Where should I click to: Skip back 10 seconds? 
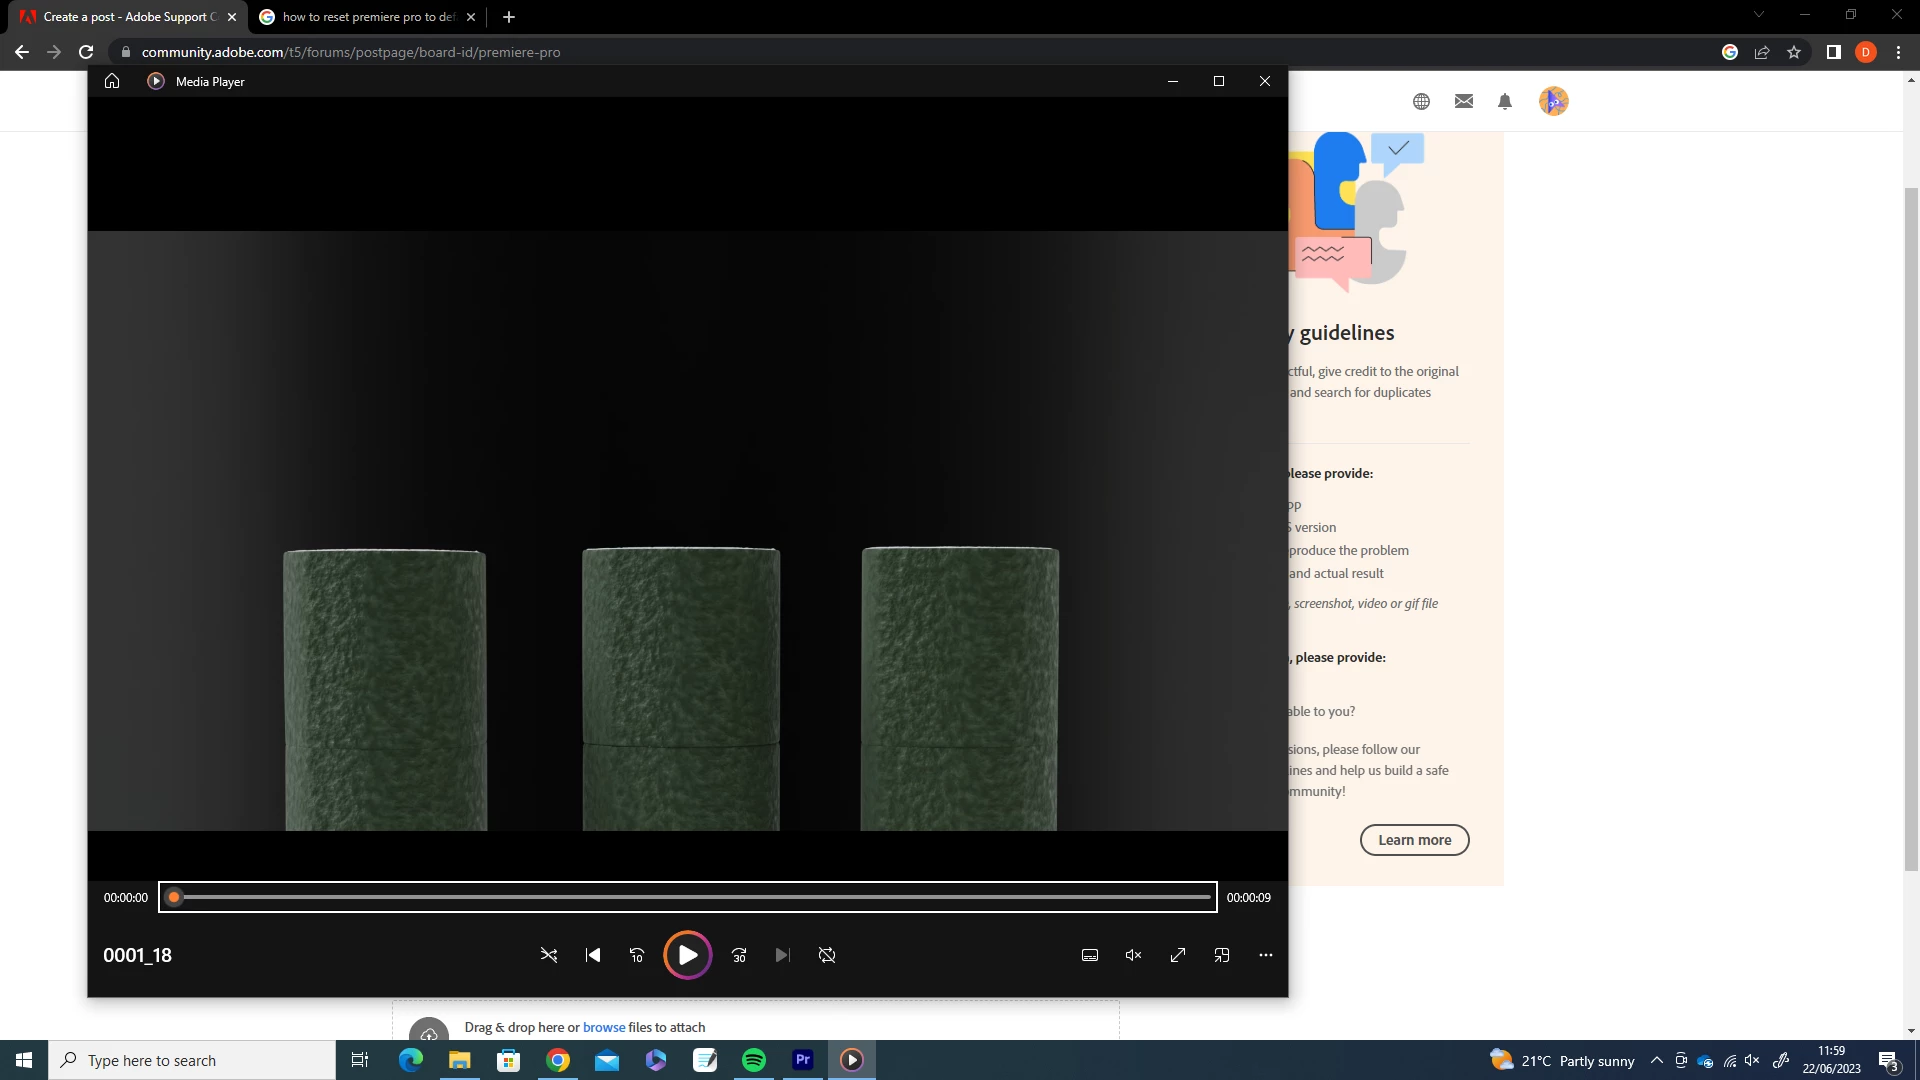point(637,955)
